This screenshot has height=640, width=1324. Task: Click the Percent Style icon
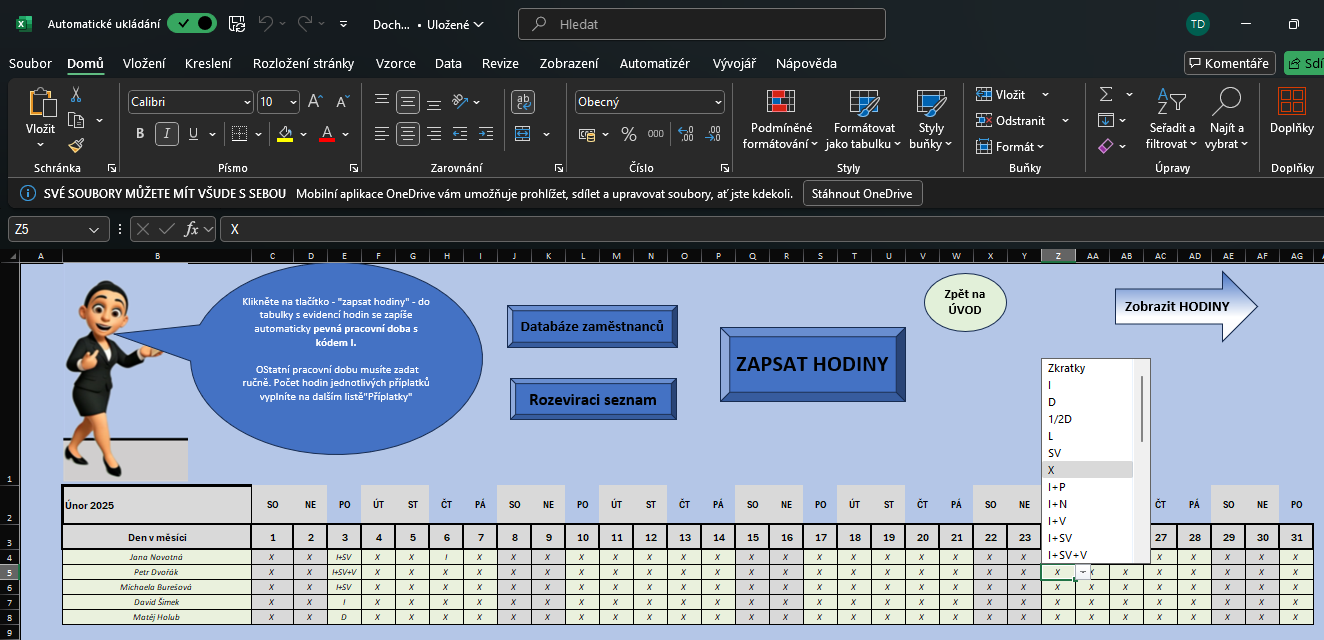coord(629,134)
